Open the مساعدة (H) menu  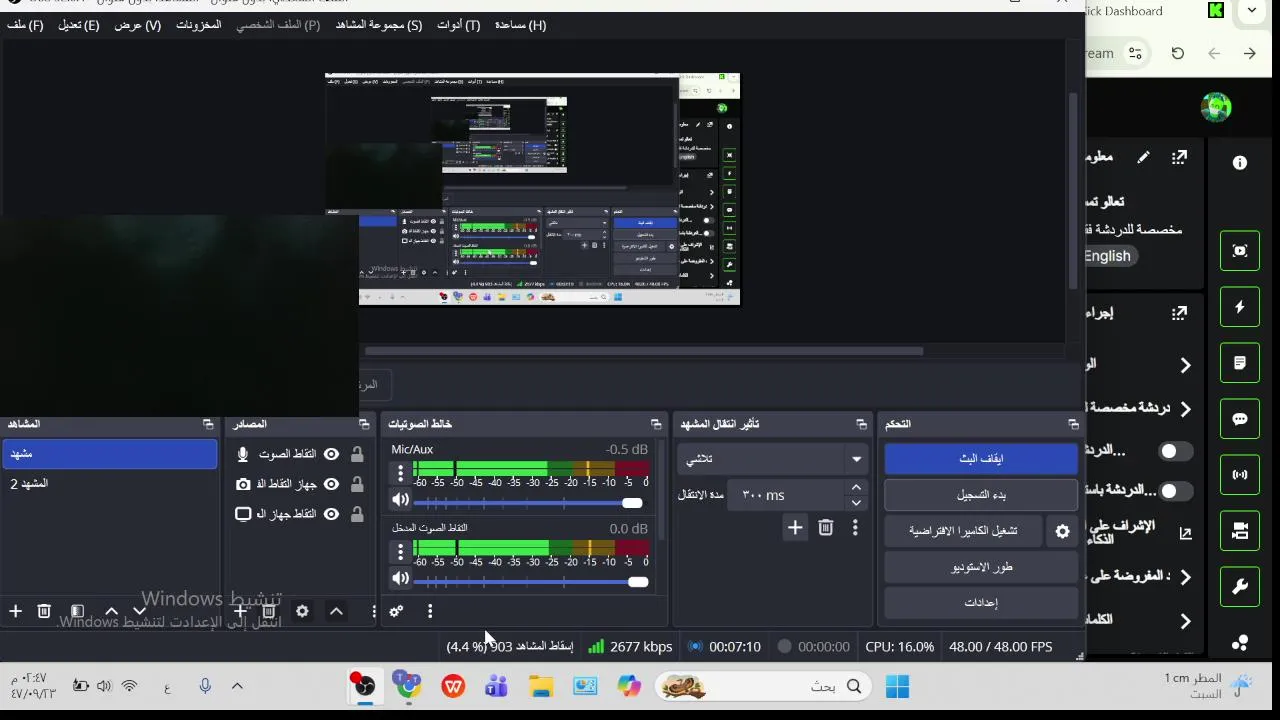tap(521, 25)
